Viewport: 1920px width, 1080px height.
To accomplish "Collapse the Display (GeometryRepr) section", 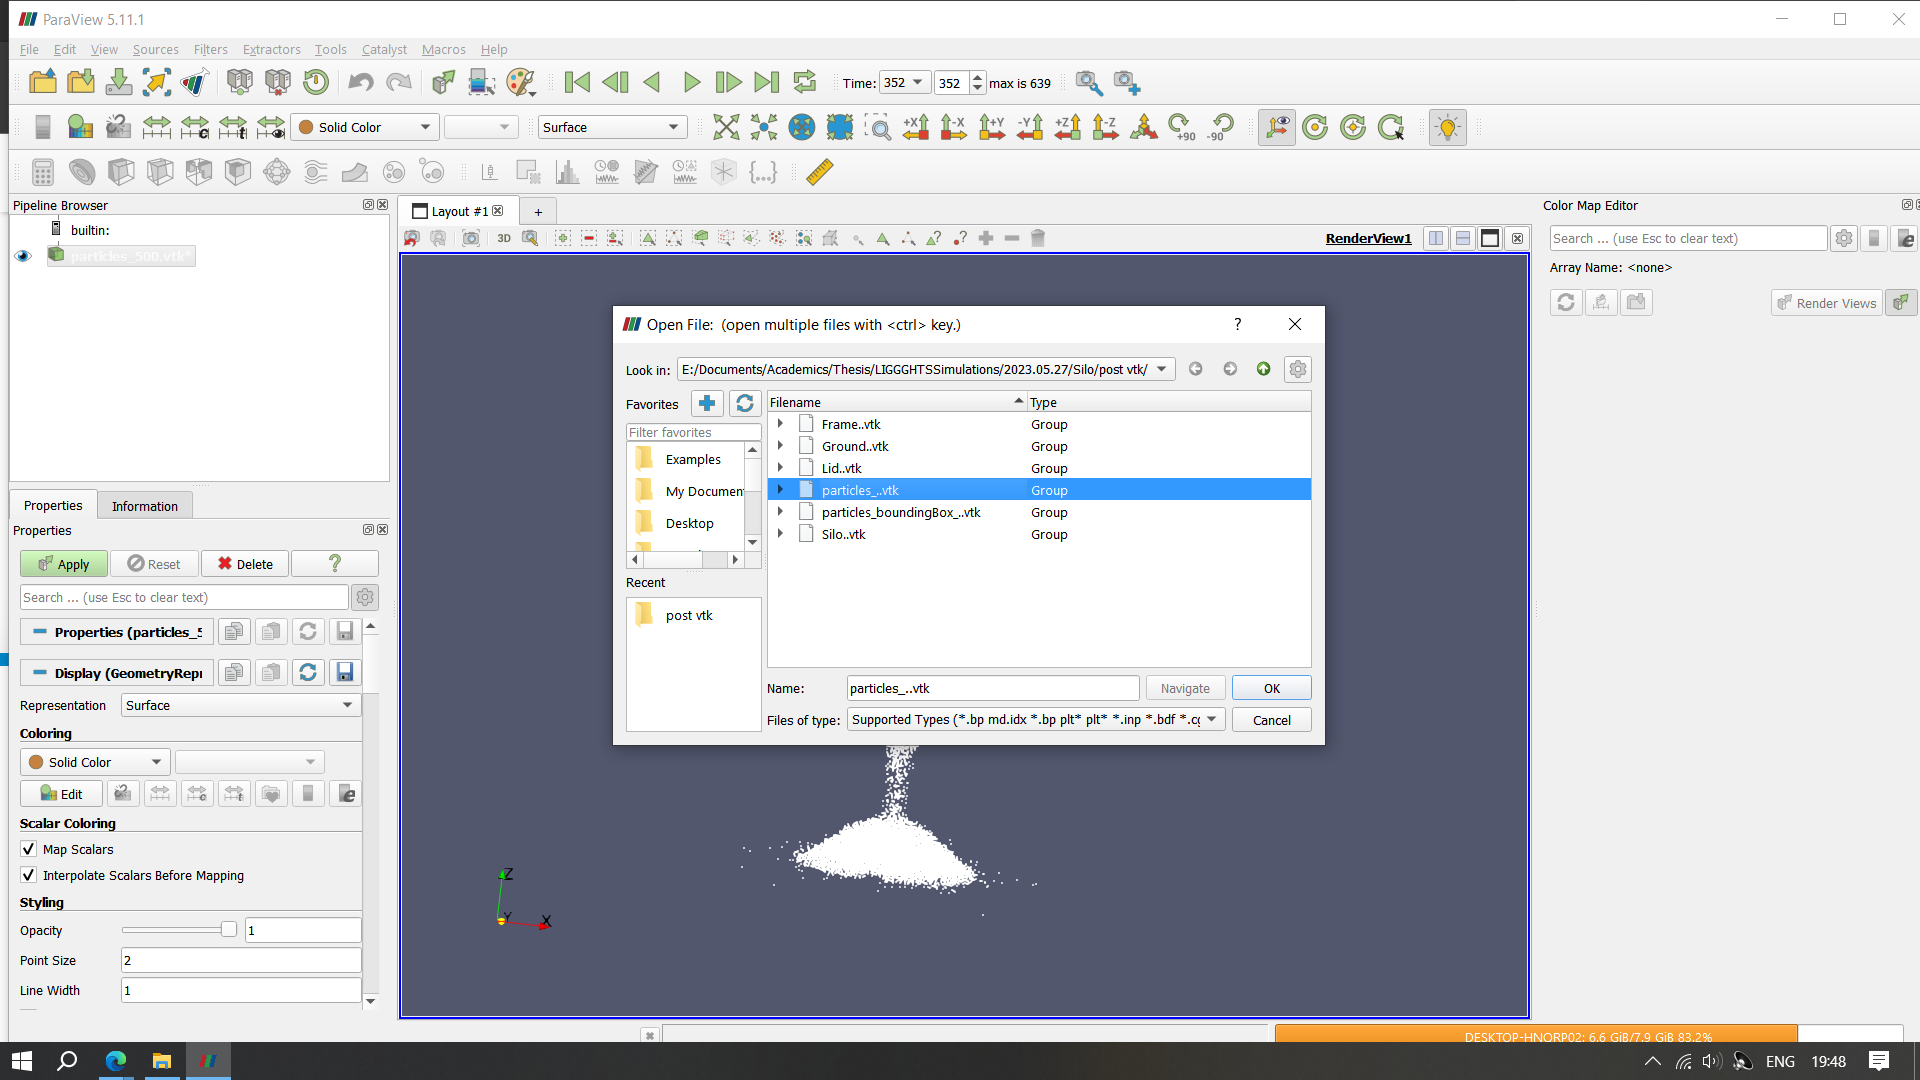I will (x=40, y=673).
